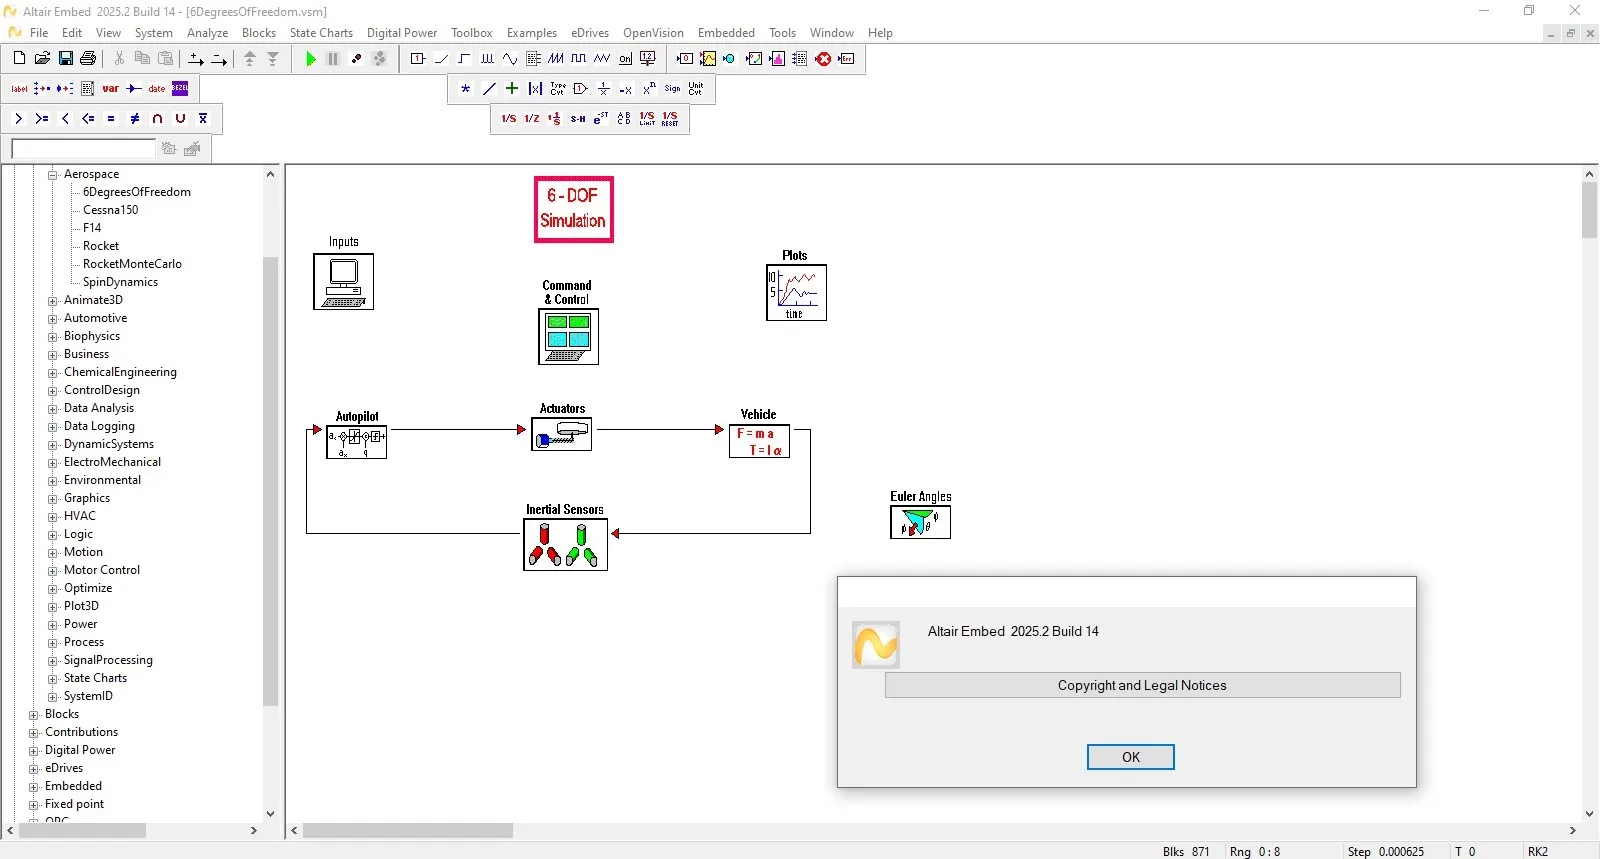The width and height of the screenshot is (1600, 859).
Task: Insert a multiply block with asterisk icon
Action: coord(466,89)
